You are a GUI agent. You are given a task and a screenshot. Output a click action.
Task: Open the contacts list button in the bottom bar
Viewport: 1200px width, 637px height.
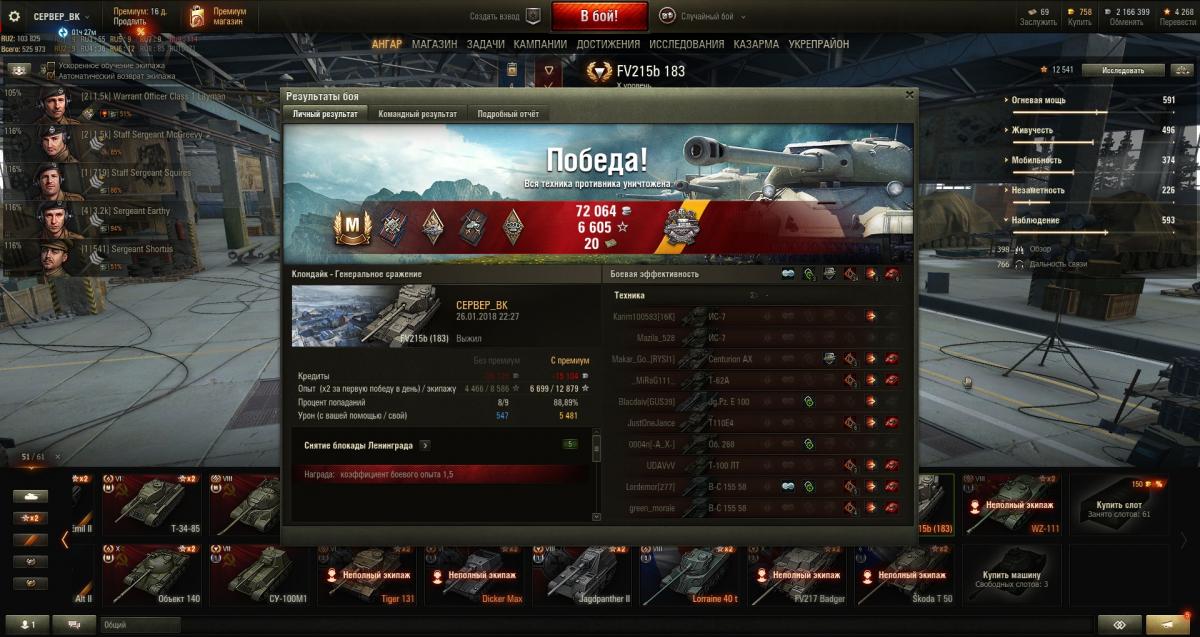tap(28, 624)
